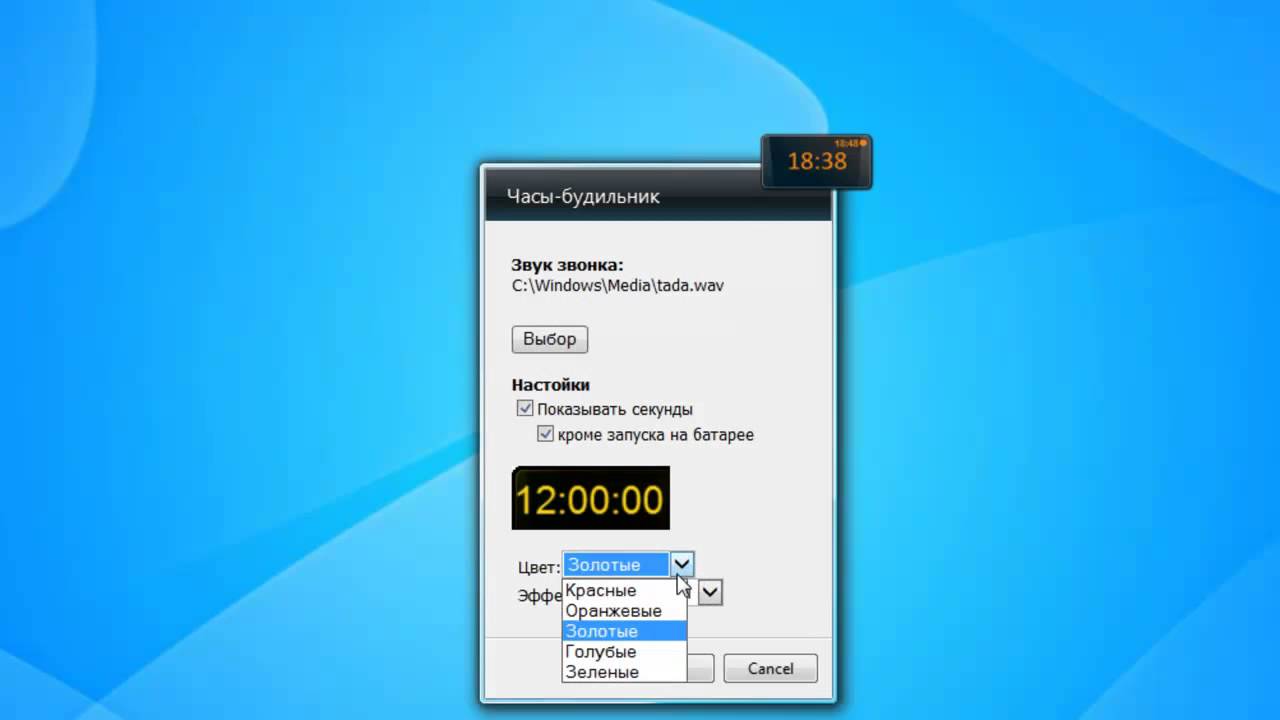Open the Эффект dropdown arrow
Image resolution: width=1280 pixels, height=720 pixels.
[x=709, y=593]
